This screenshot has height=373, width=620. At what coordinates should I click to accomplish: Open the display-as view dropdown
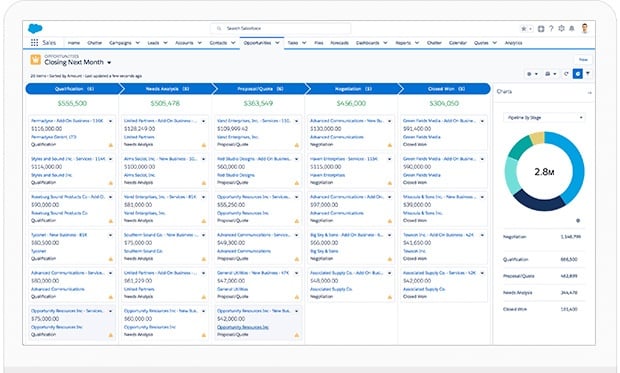(550, 74)
